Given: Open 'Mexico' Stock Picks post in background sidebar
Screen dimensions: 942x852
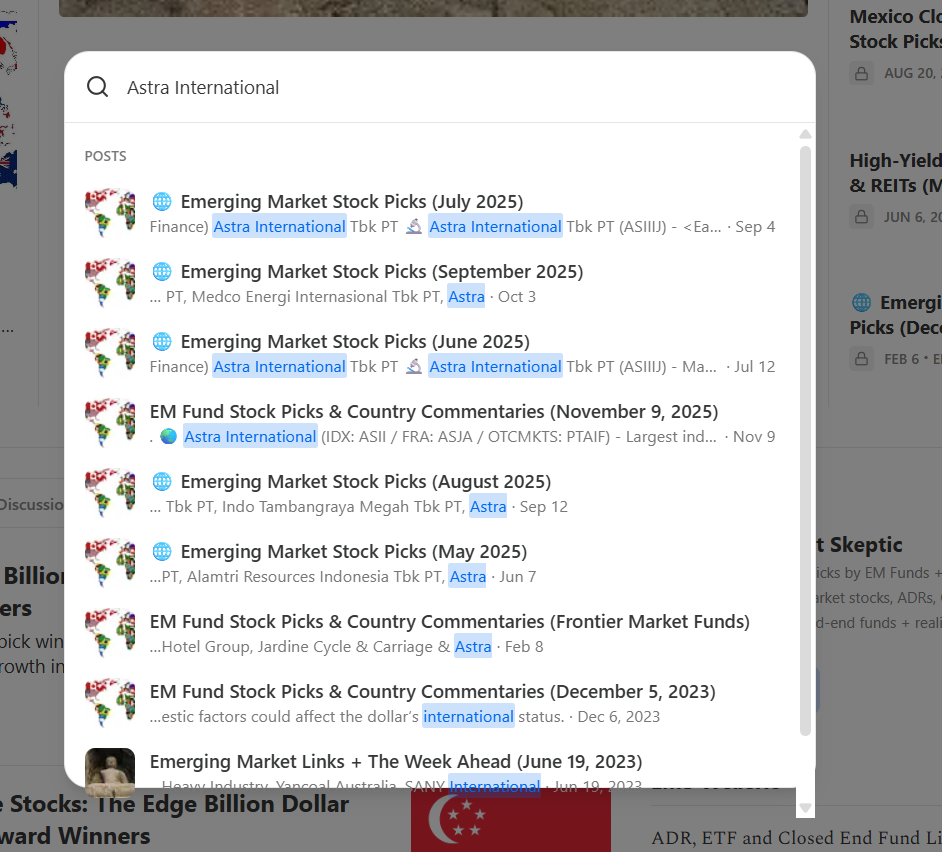Looking at the screenshot, I should [x=896, y=29].
